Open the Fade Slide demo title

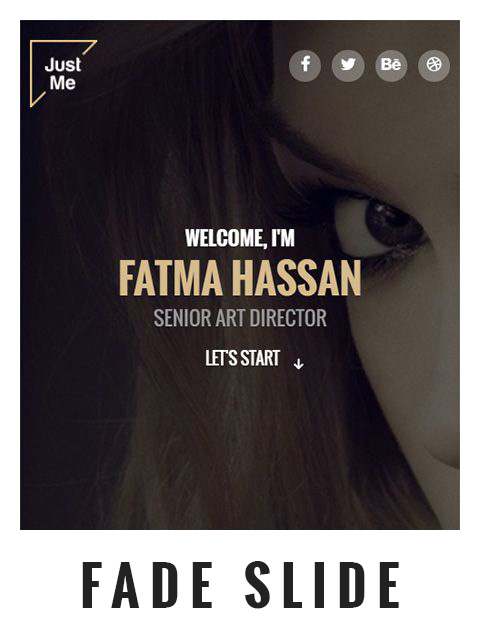coord(241,585)
